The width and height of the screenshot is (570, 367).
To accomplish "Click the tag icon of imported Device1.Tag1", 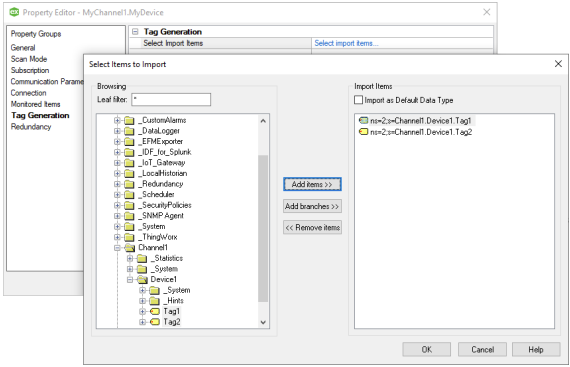I will coord(364,121).
